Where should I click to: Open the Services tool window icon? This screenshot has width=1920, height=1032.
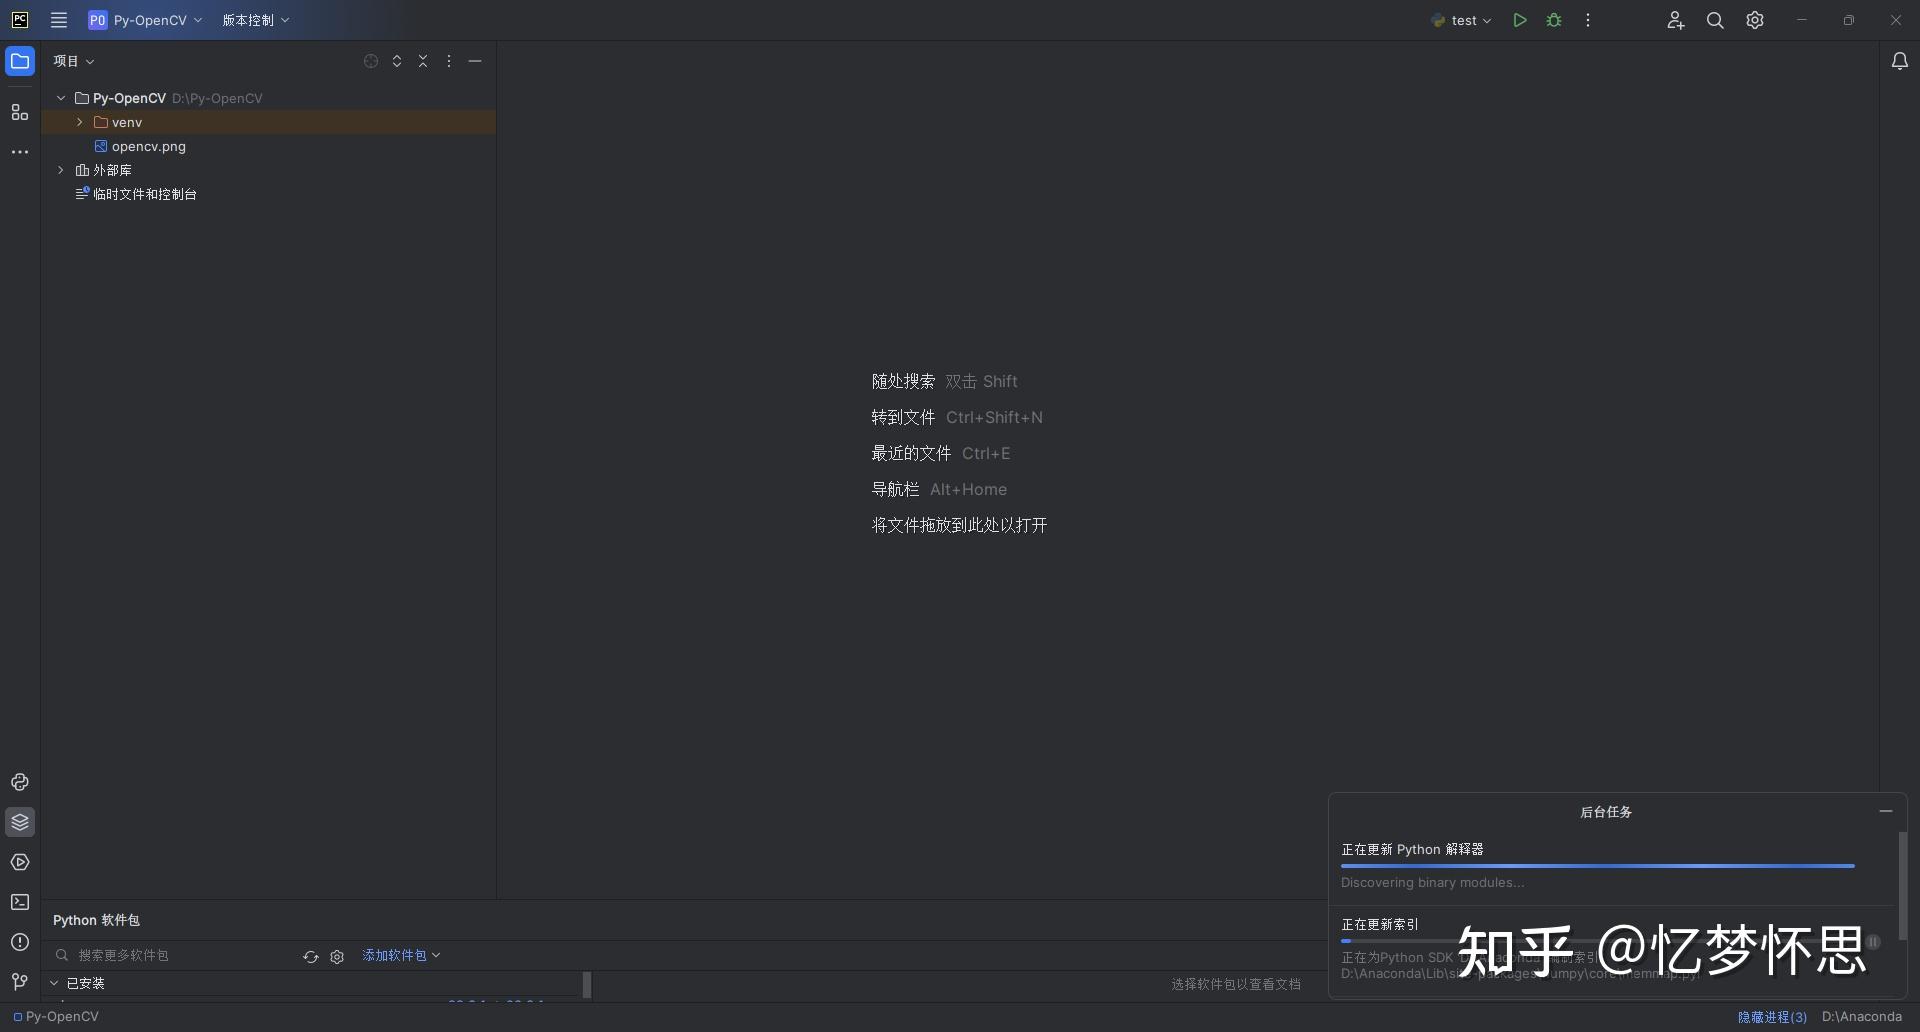click(x=20, y=862)
